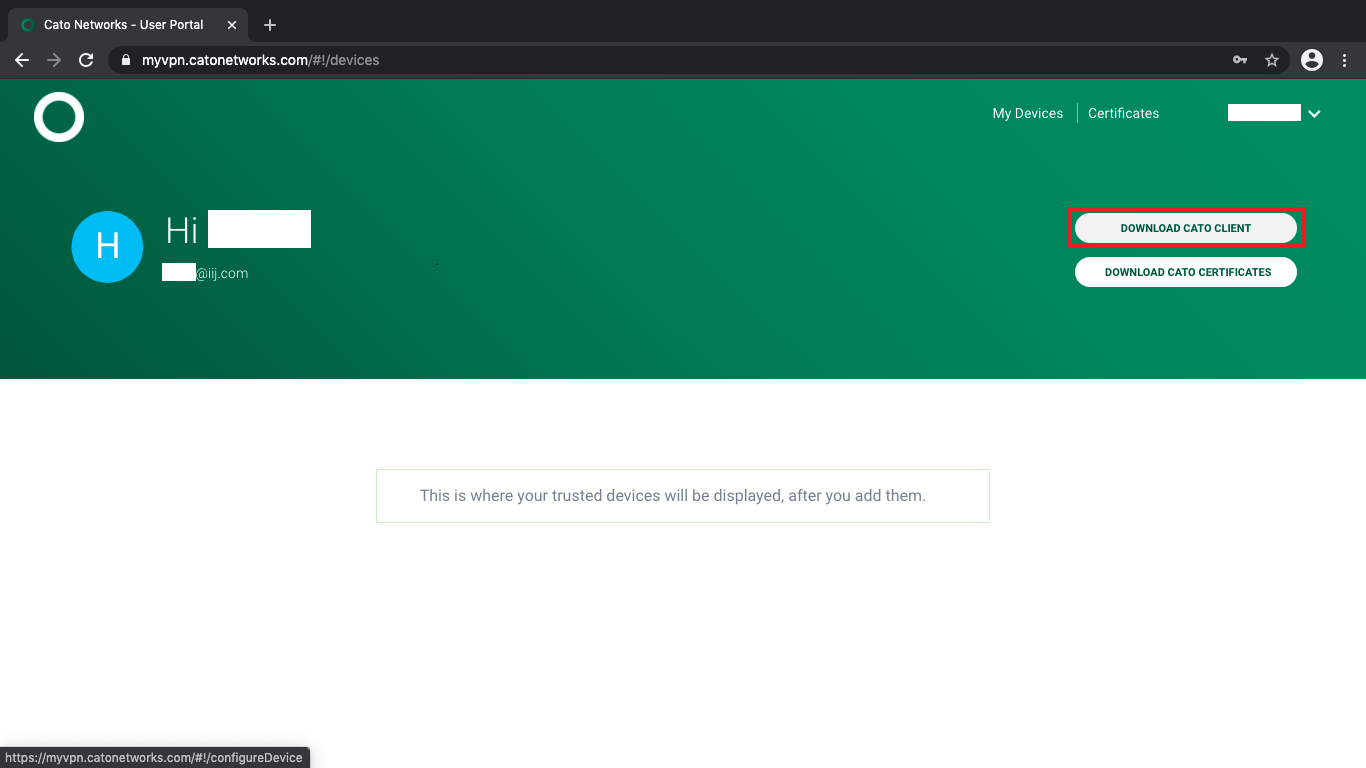Screen dimensions: 1366x768
Task: Open the Chrome profile account icon
Action: coord(1311,60)
